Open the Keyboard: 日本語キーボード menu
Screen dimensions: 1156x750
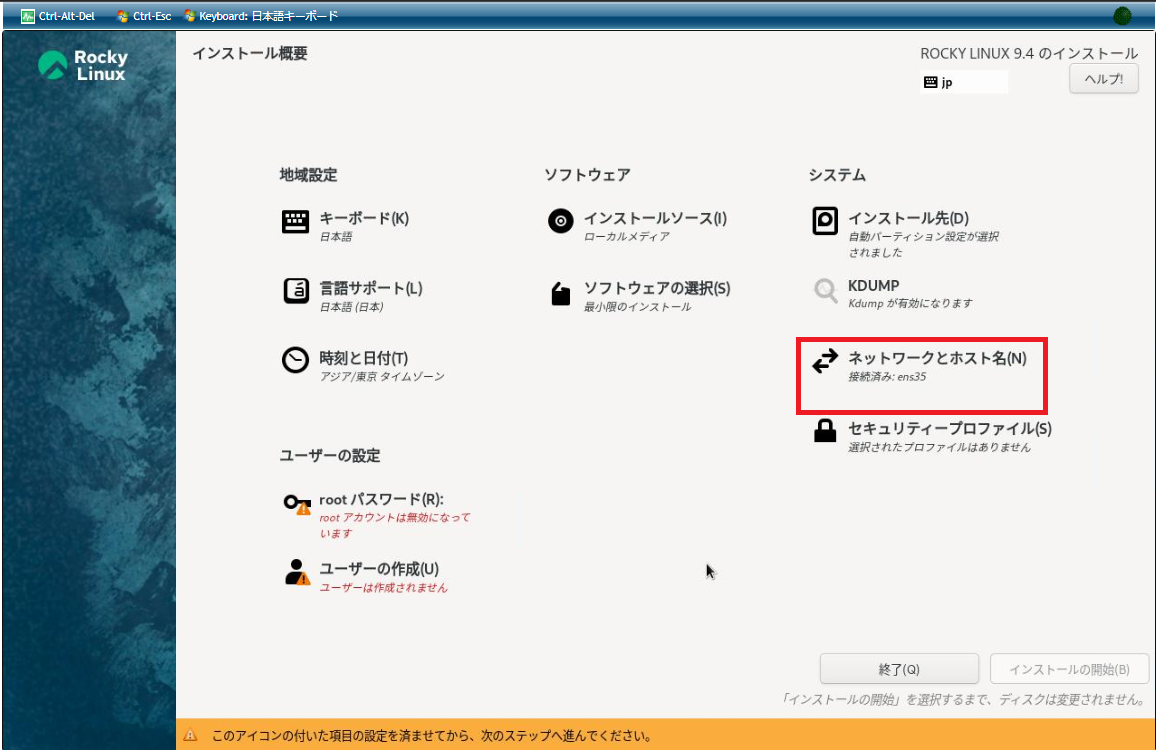260,16
